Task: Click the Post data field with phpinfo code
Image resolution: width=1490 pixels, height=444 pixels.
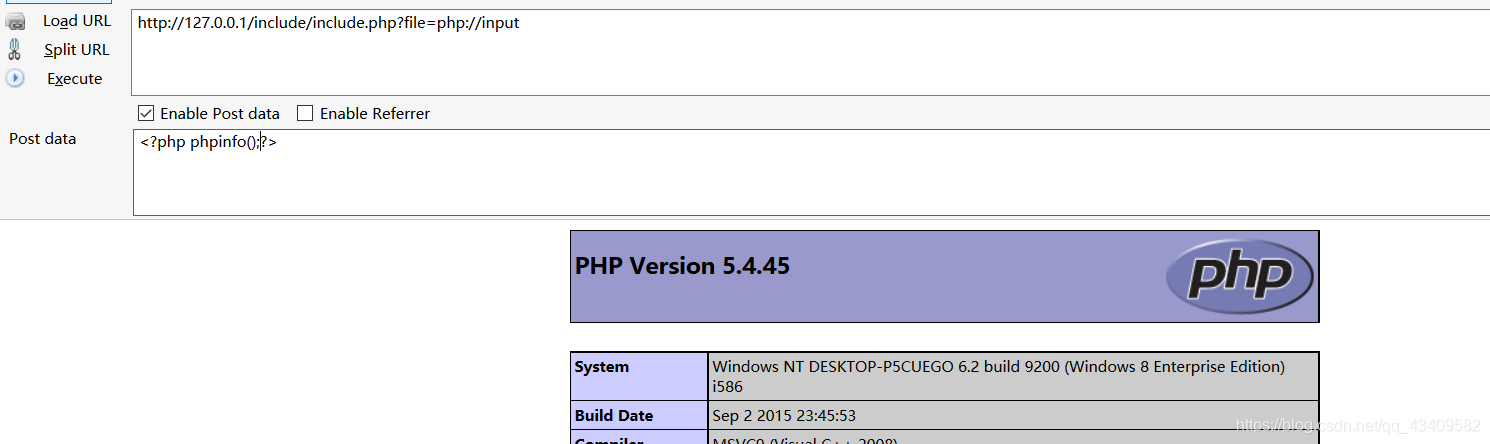Action: (810, 172)
